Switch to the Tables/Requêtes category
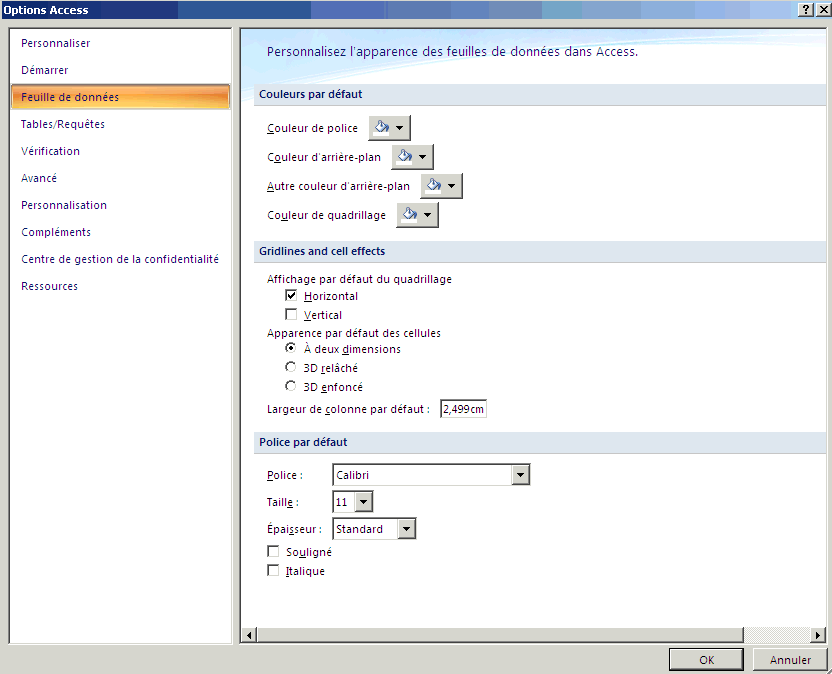832x674 pixels. point(63,124)
